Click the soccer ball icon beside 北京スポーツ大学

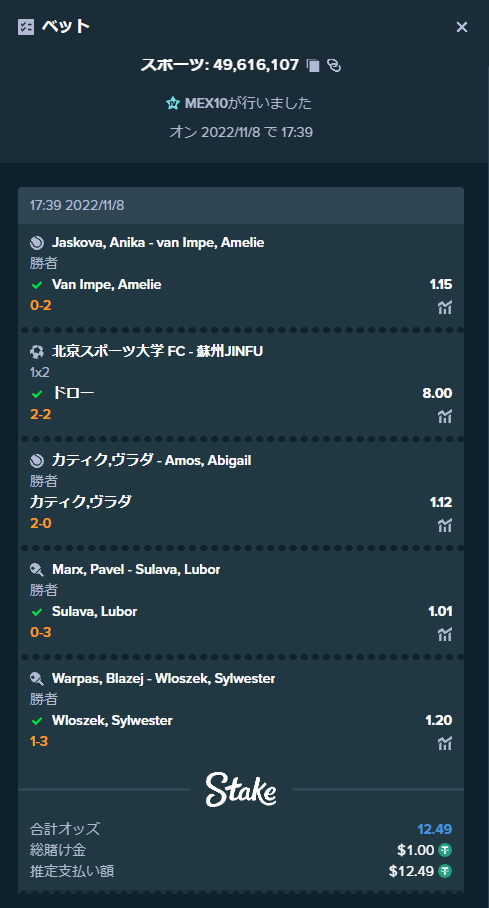tap(37, 352)
